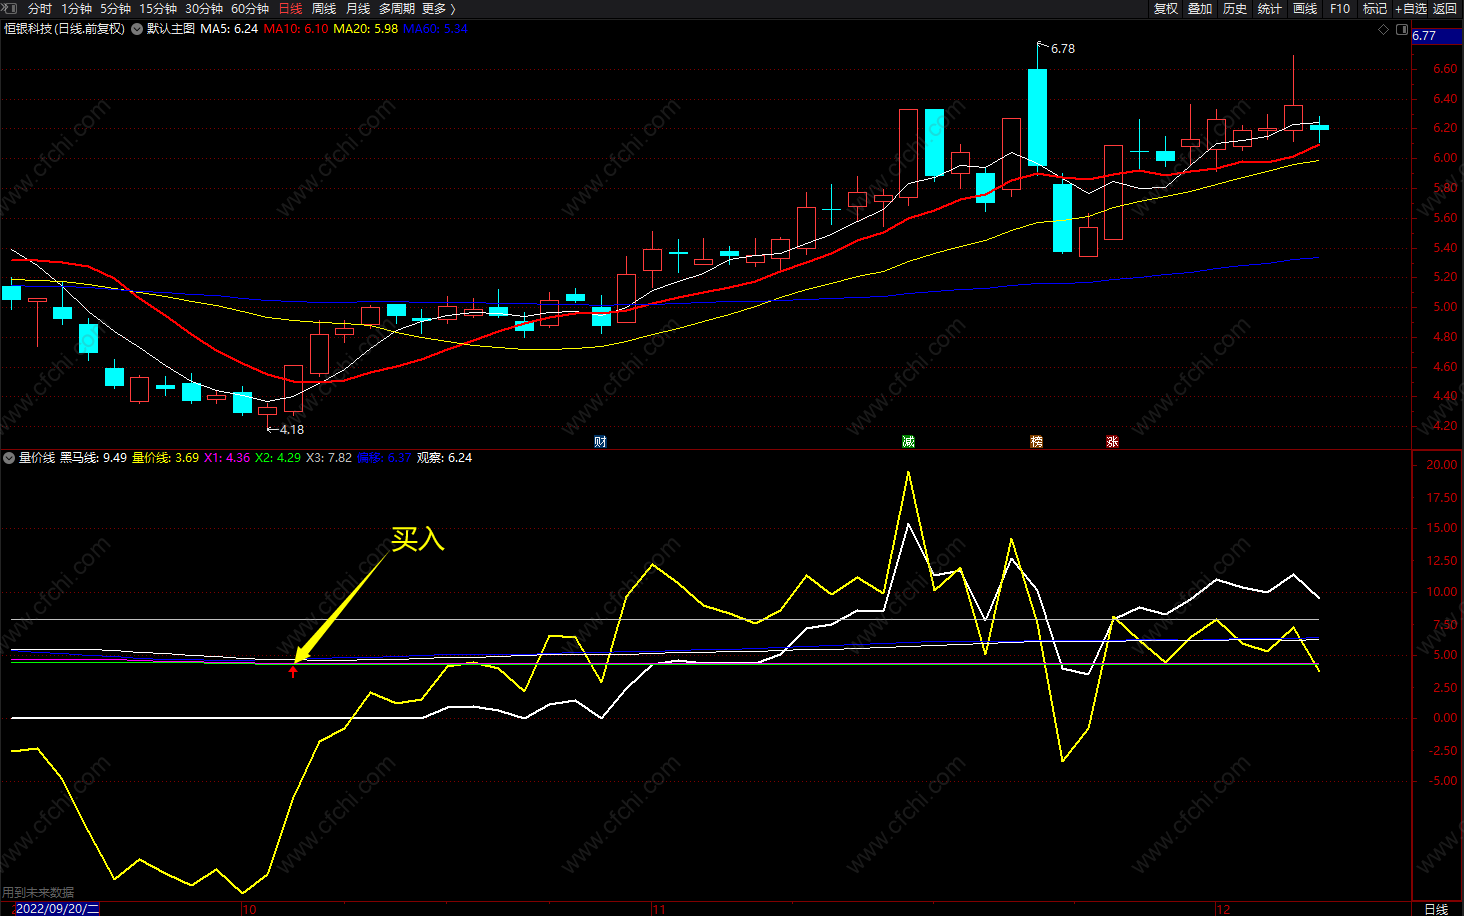Click the 榜 event marker icon
Screen dimensions: 1464x916
click(x=1036, y=441)
